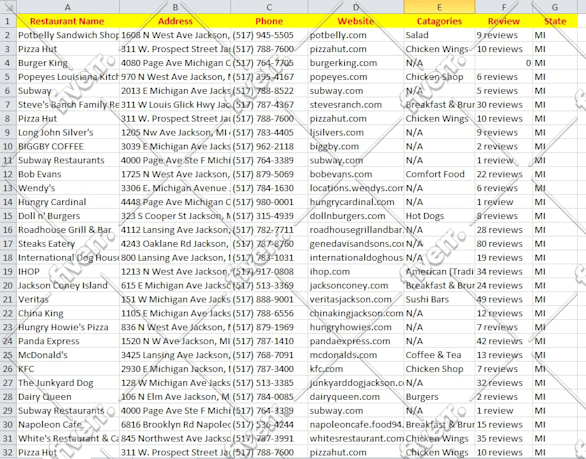Click the 'Restaurant Name' header cell
The width and height of the screenshot is (586, 459).
(68, 21)
